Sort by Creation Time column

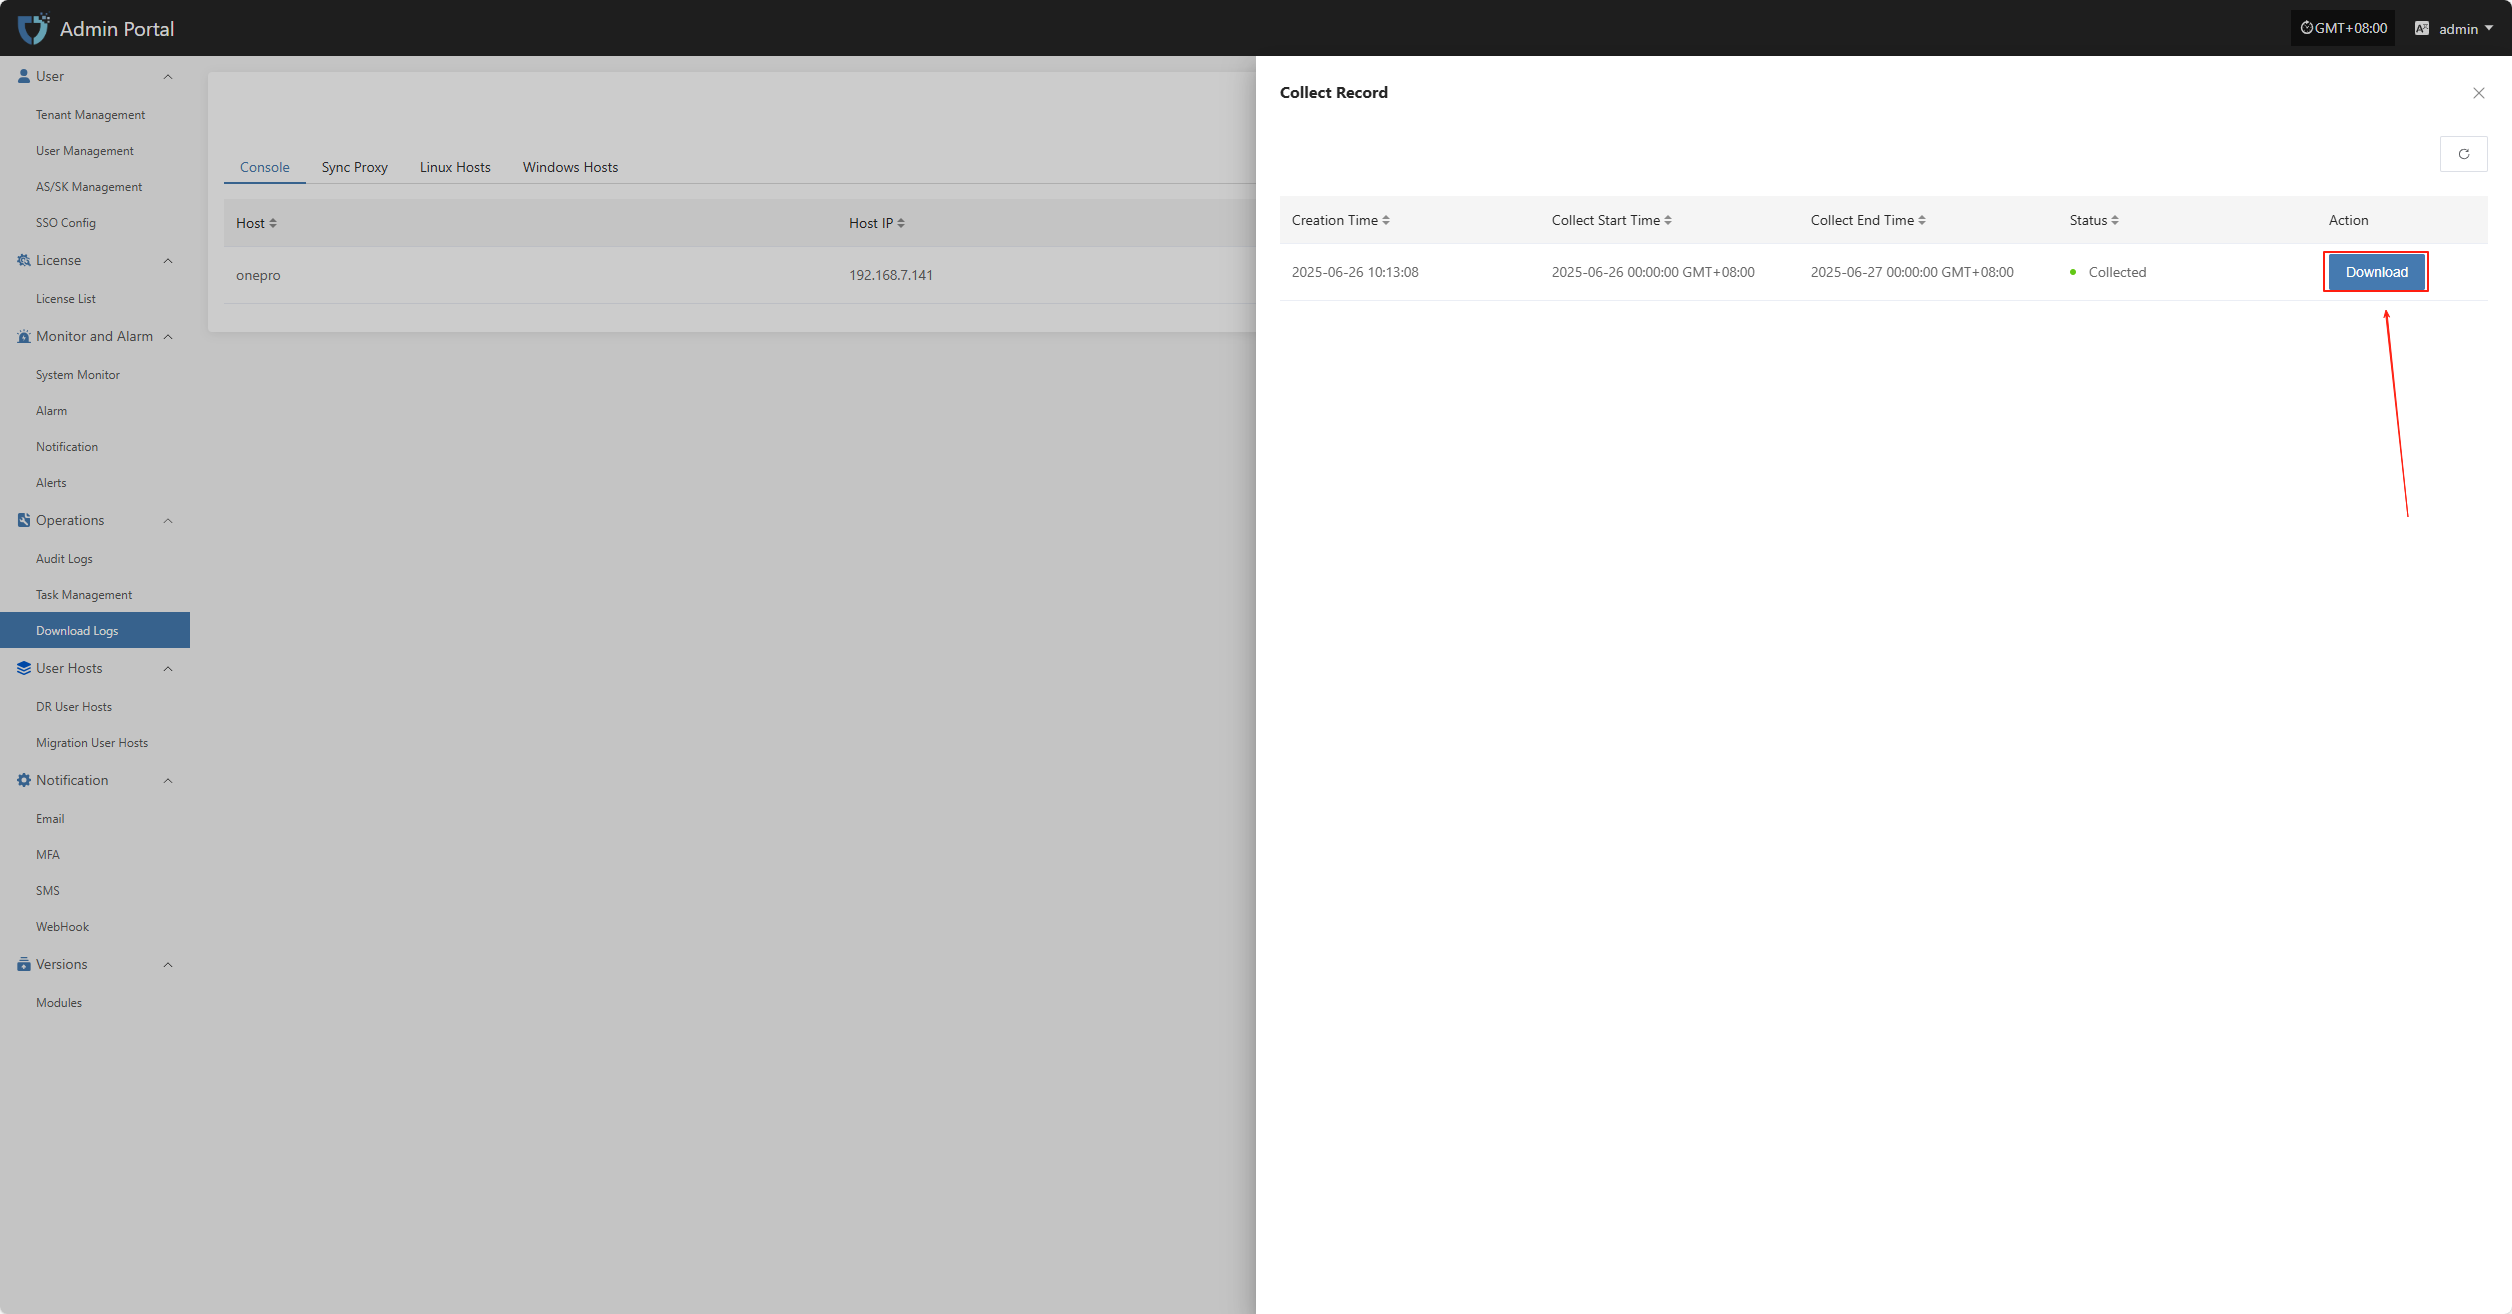pos(1385,220)
